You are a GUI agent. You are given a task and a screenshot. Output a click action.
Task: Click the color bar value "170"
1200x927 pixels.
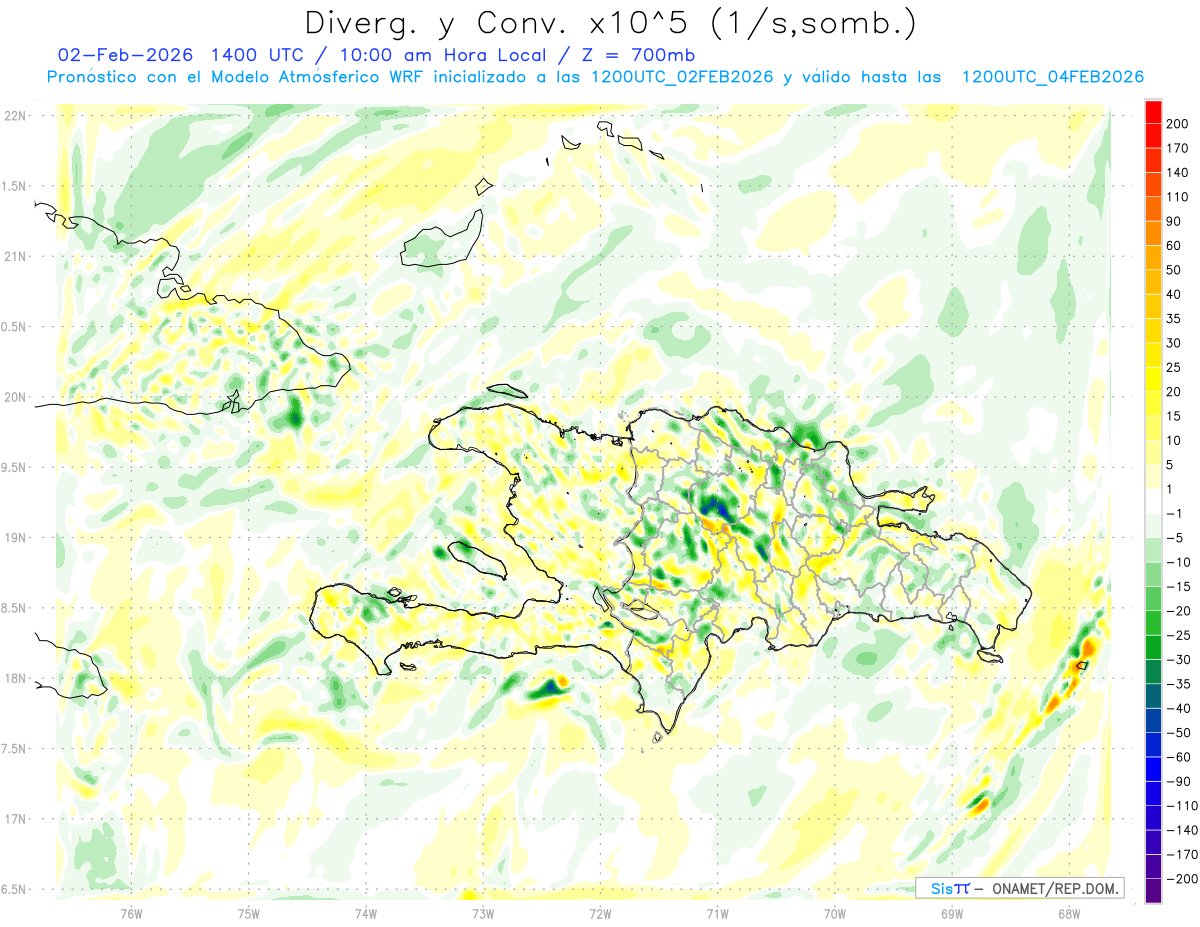[1177, 148]
